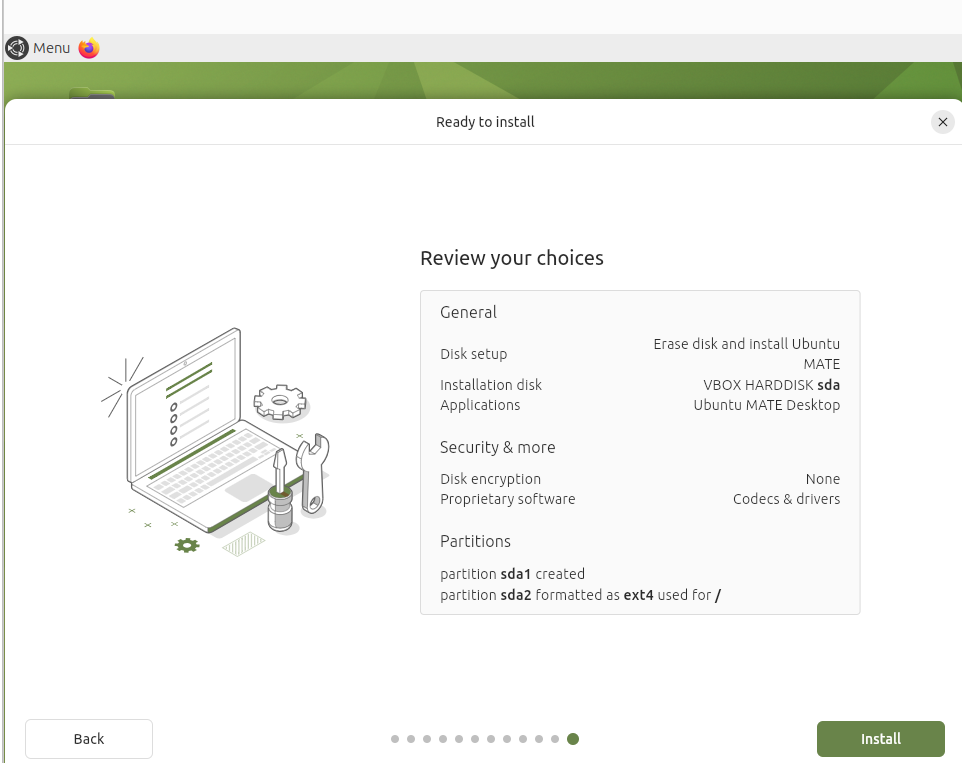Click the 'Disk encryption' label
The width and height of the screenshot is (962, 763).
490,479
